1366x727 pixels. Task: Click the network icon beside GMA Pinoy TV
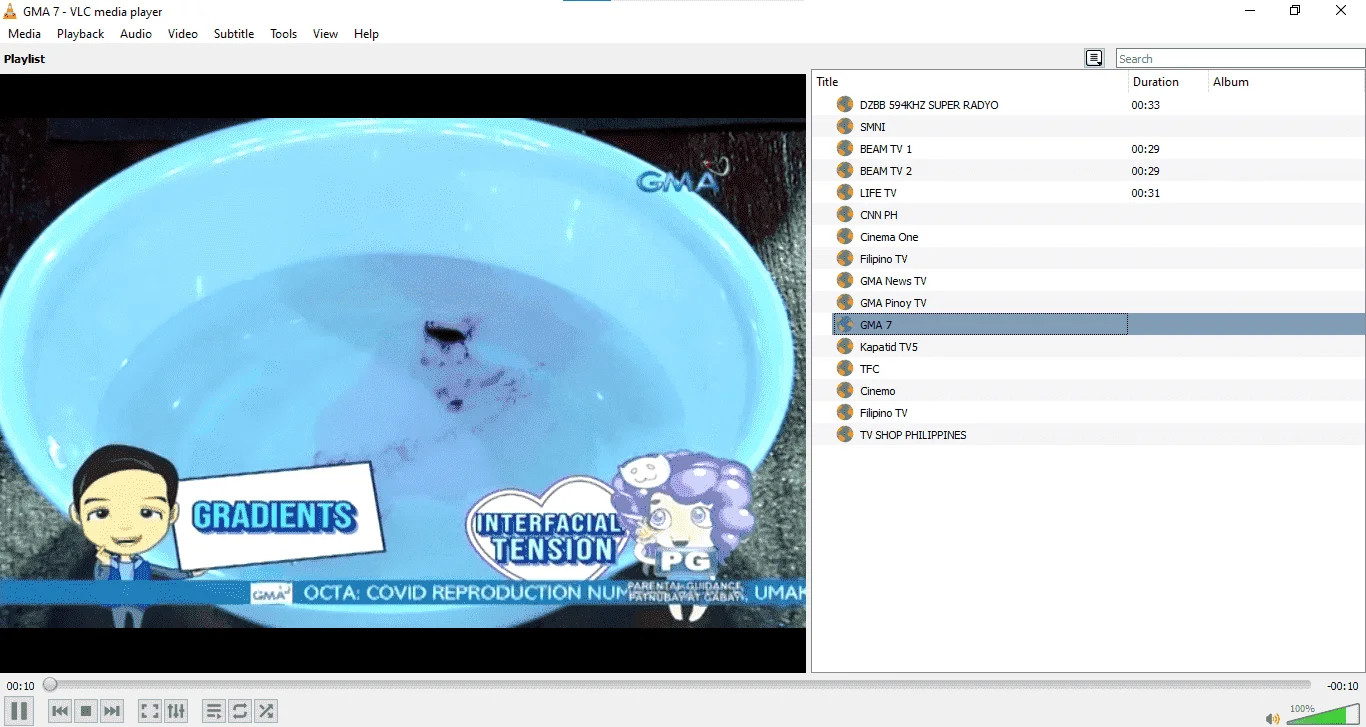point(845,303)
